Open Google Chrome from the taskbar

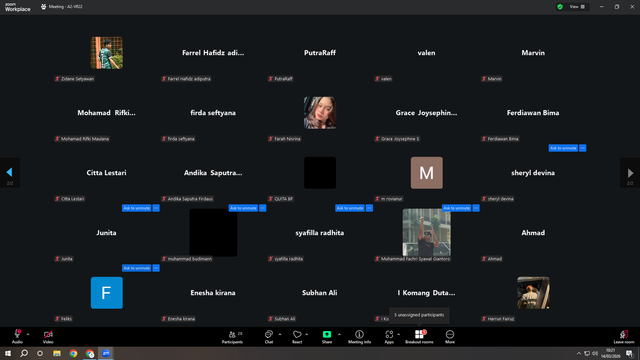(x=73, y=353)
